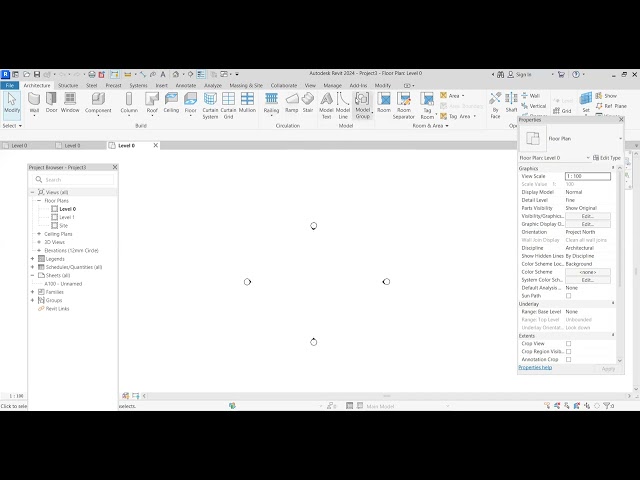This screenshot has height=480, width=640.
Task: Select the Wall tool
Action: pos(34,103)
